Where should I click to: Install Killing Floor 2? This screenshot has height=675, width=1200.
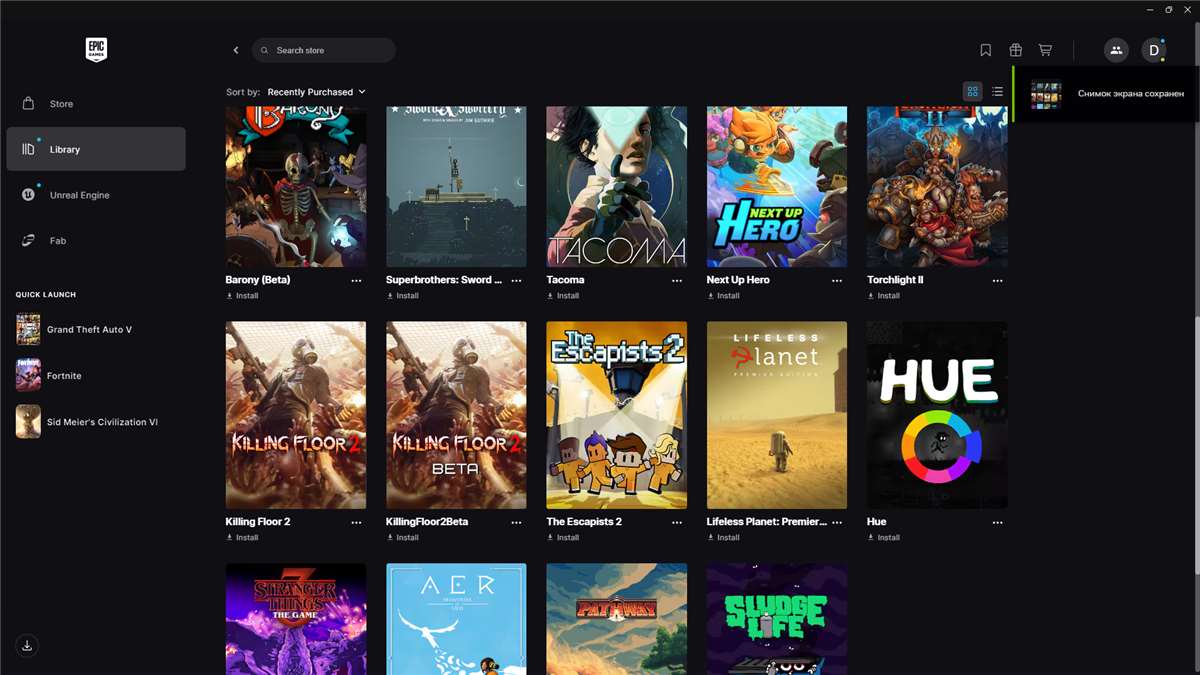242,538
